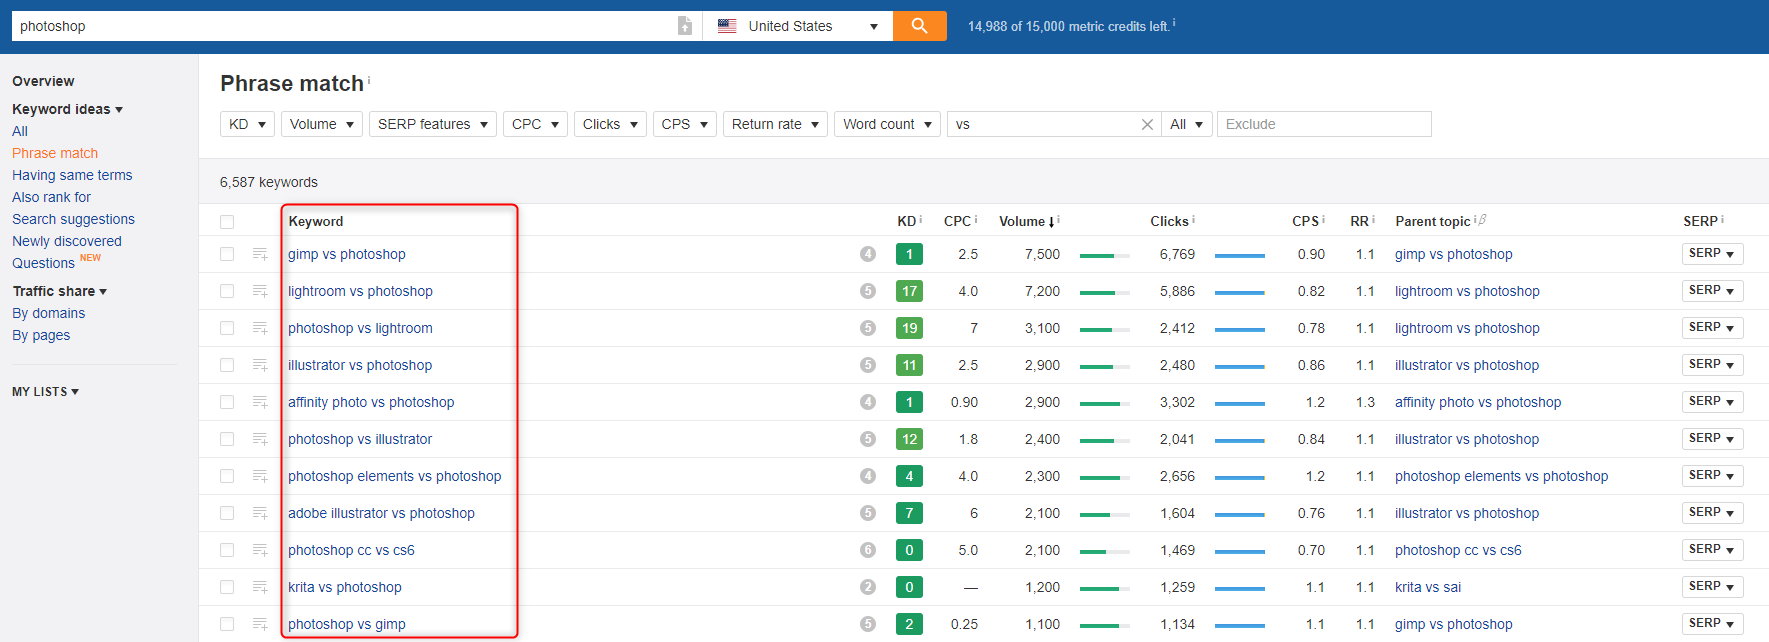Click the add-to-list icon for photoshop cc vs cs6
Screen dimensions: 1769x642
pos(260,550)
